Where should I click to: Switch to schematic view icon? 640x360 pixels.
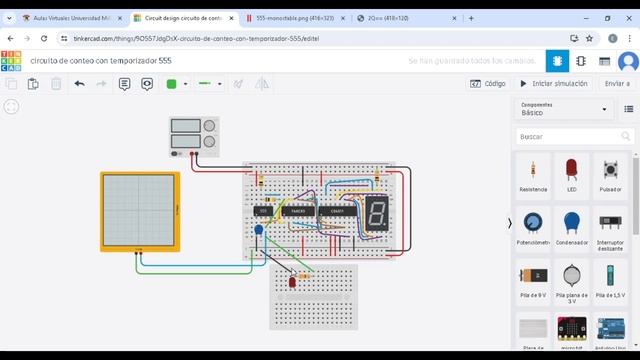(581, 61)
